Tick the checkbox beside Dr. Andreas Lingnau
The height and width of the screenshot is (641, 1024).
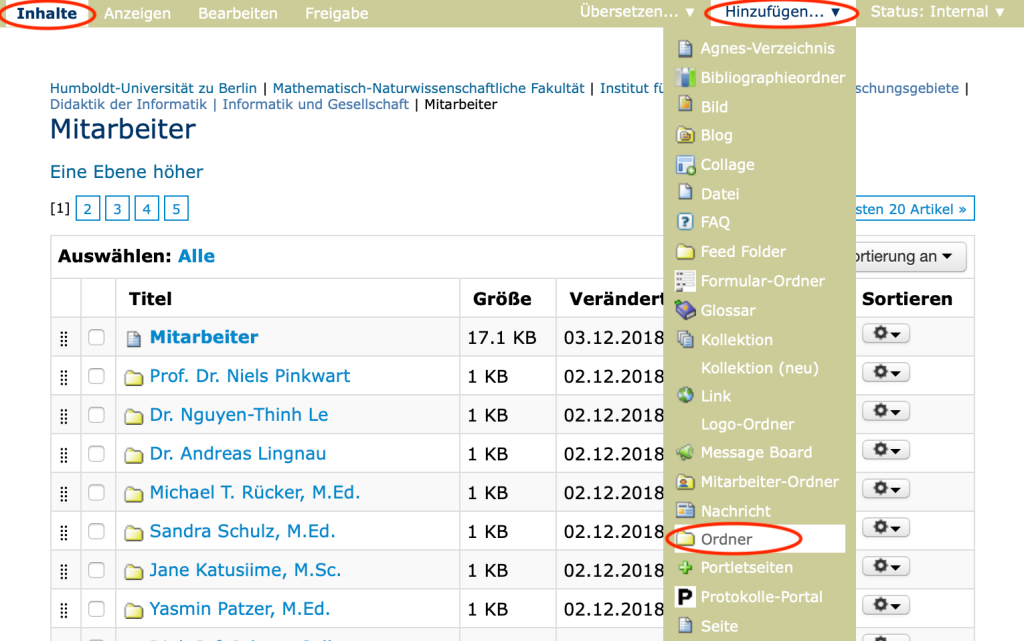point(96,454)
